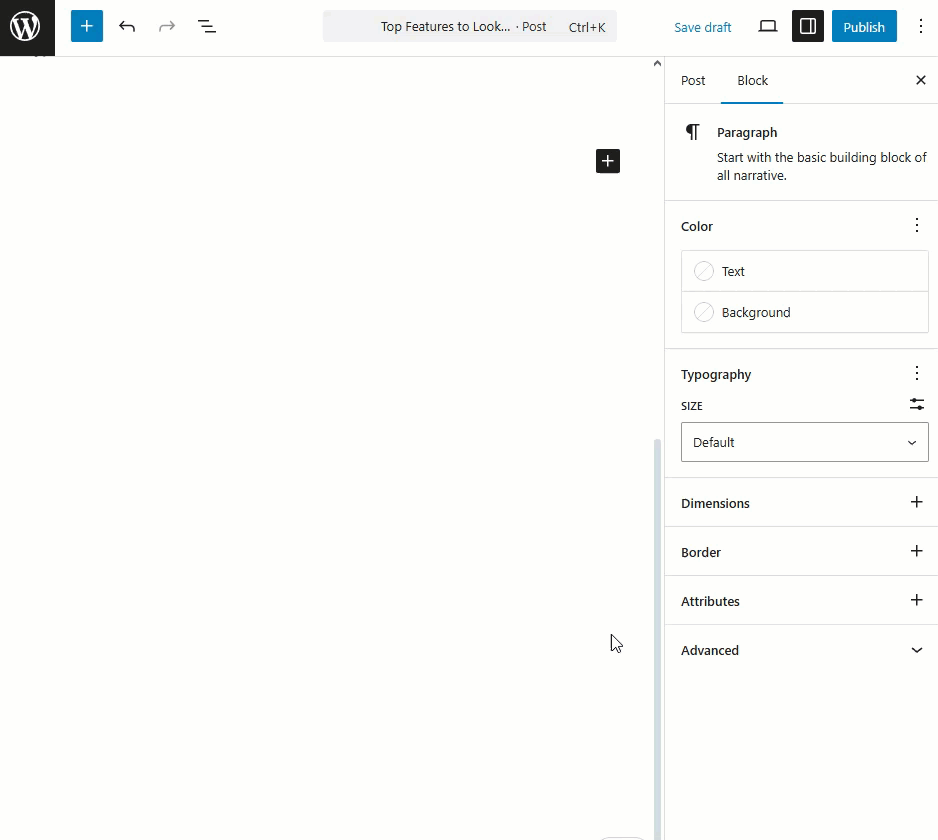Screen dimensions: 938x840
Task: Open the Color options menu
Action: pos(916,226)
